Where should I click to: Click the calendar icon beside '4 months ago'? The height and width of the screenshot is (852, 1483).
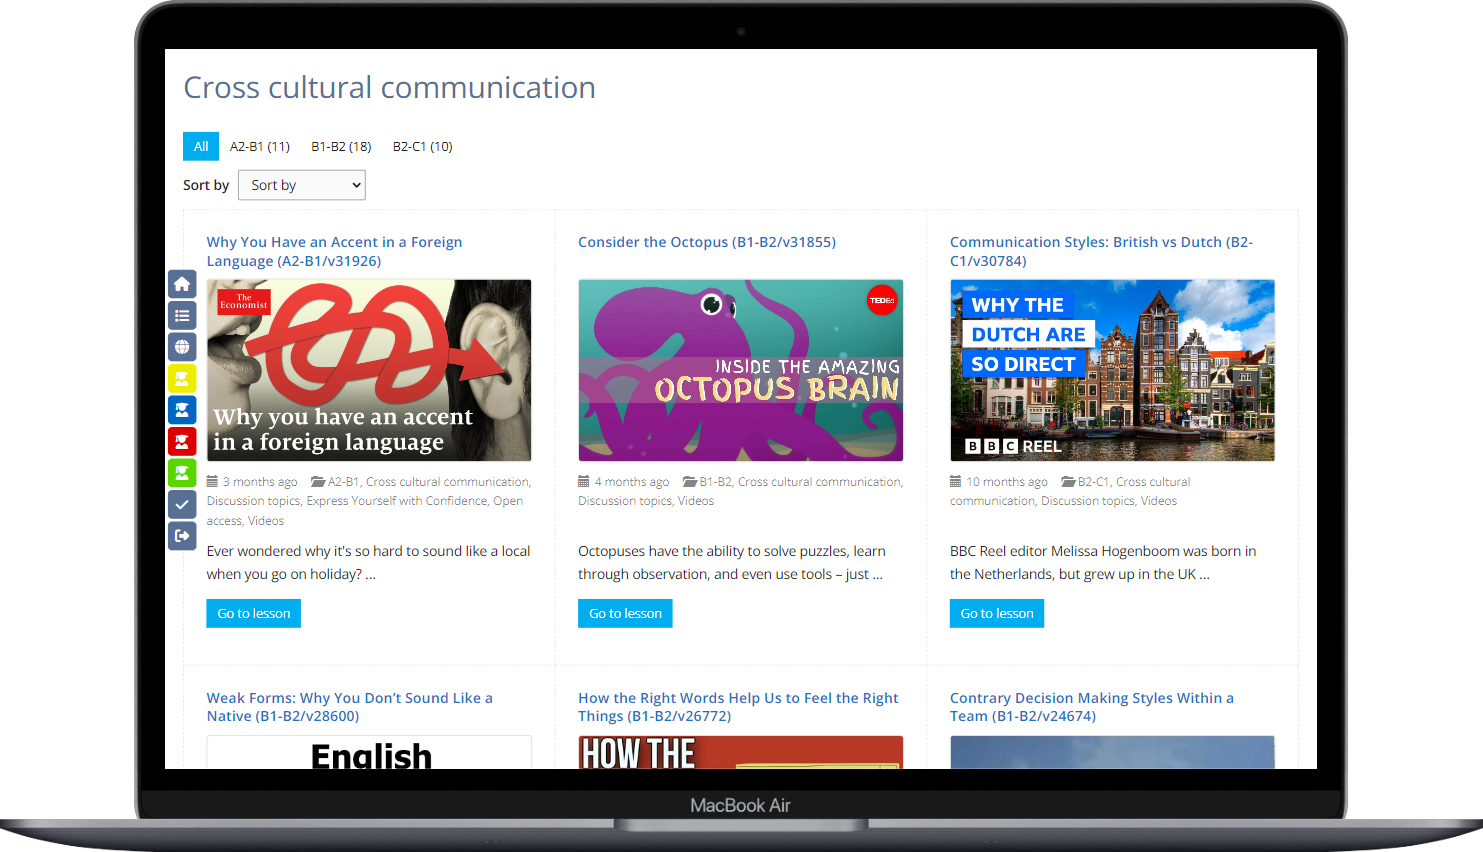(x=584, y=481)
